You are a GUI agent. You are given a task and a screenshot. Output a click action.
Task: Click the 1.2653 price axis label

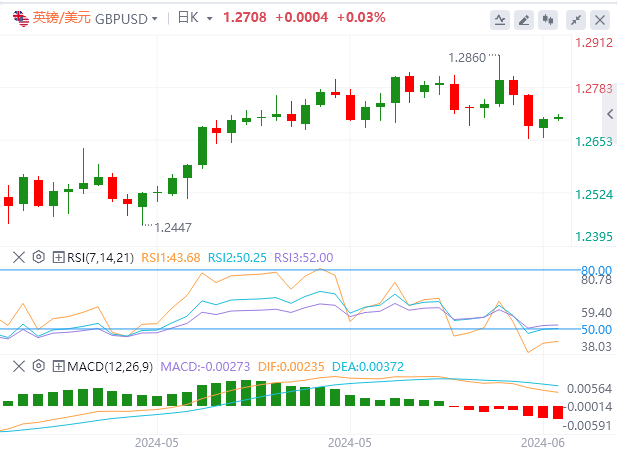594,142
